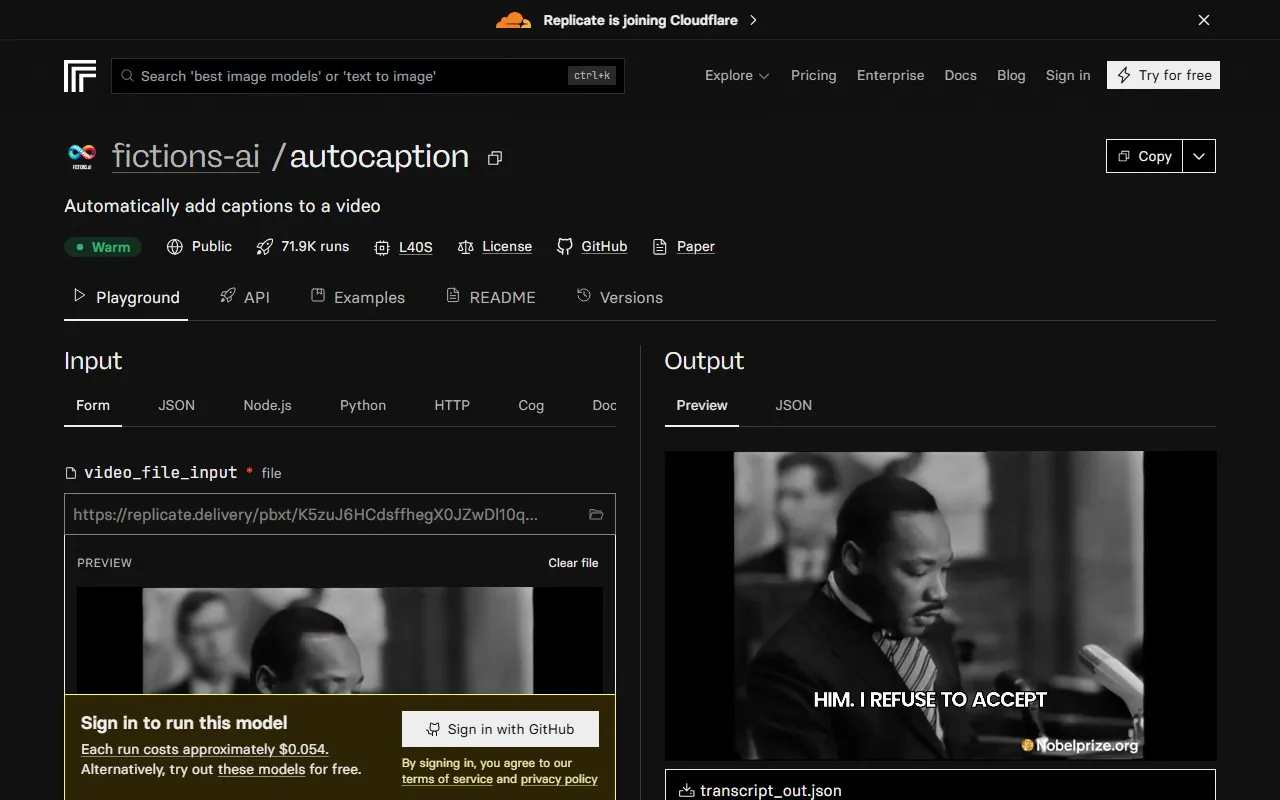Screen dimensions: 1280x800
Task: Expand the Explore navigation dropdown
Action: click(x=736, y=75)
